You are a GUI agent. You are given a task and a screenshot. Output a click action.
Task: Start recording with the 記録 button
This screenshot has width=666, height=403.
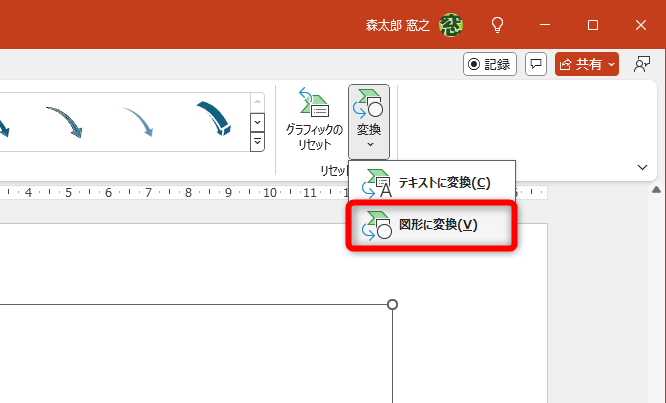coord(490,64)
